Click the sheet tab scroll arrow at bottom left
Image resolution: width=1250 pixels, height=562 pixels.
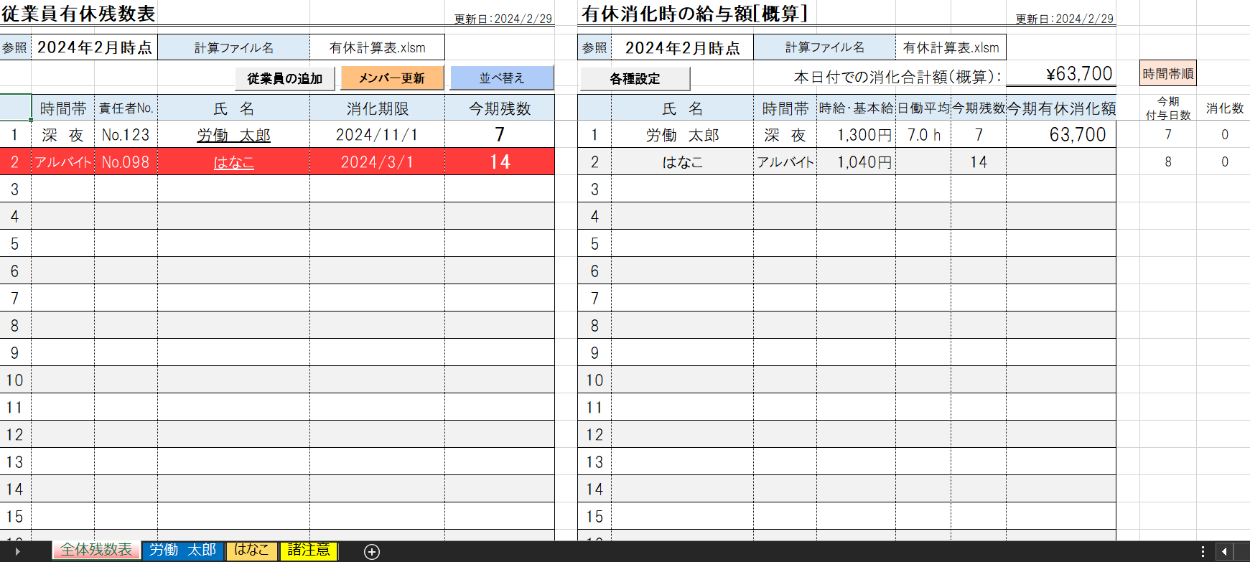coord(17,551)
